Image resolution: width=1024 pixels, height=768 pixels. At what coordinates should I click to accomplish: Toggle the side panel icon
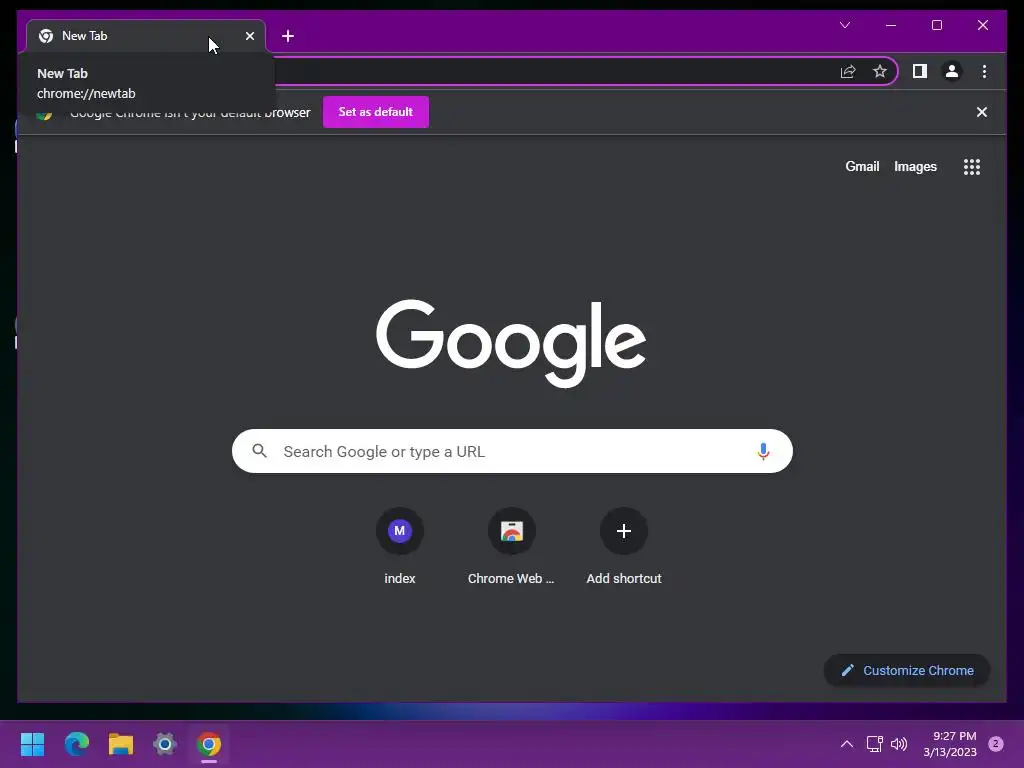coord(920,71)
